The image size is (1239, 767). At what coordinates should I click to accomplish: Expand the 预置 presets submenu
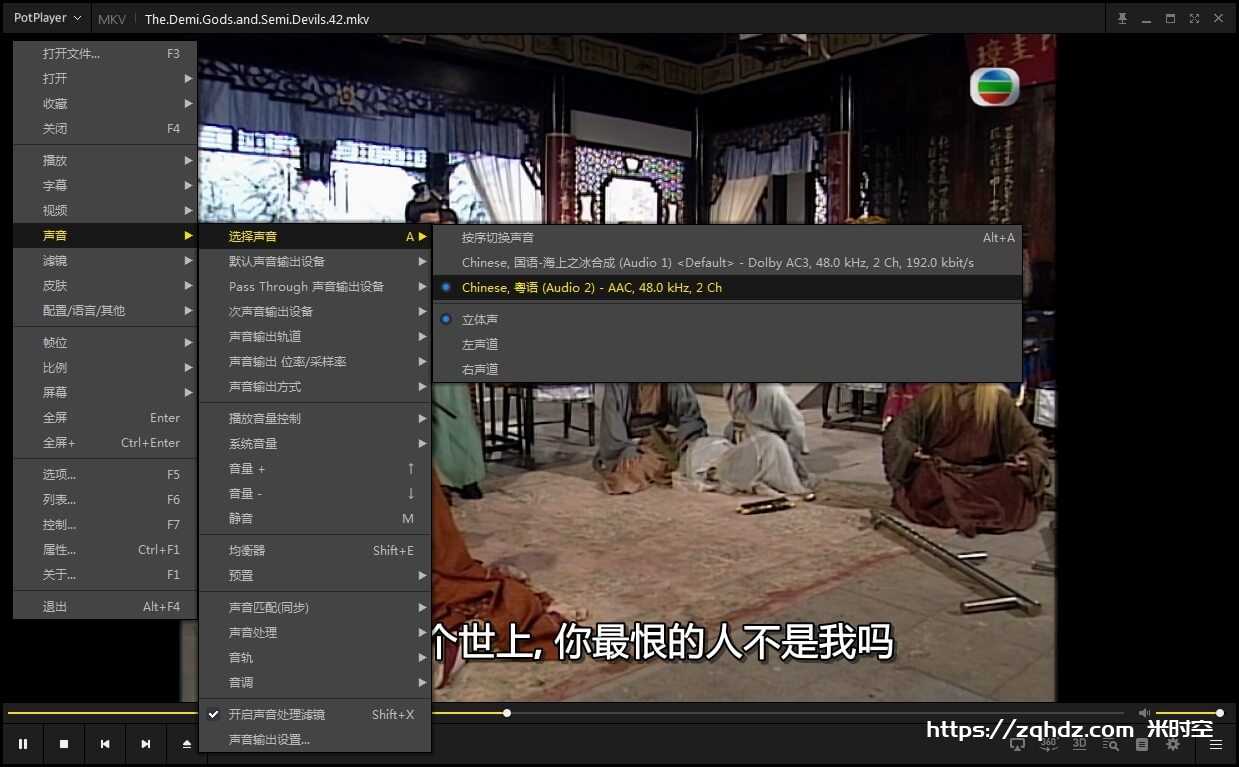(x=315, y=575)
